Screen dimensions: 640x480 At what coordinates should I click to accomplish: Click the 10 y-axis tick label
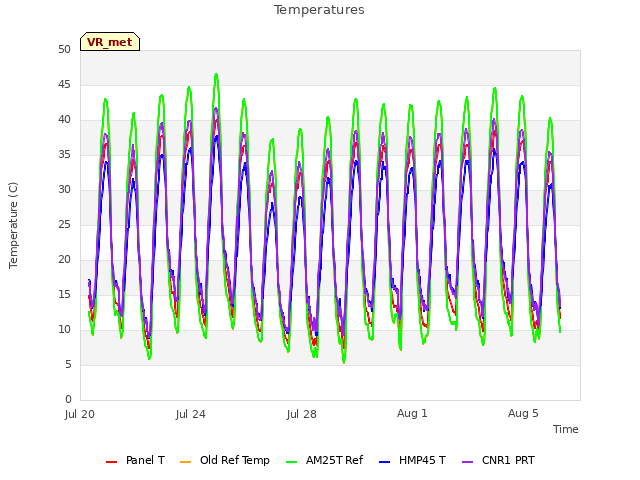(64, 329)
